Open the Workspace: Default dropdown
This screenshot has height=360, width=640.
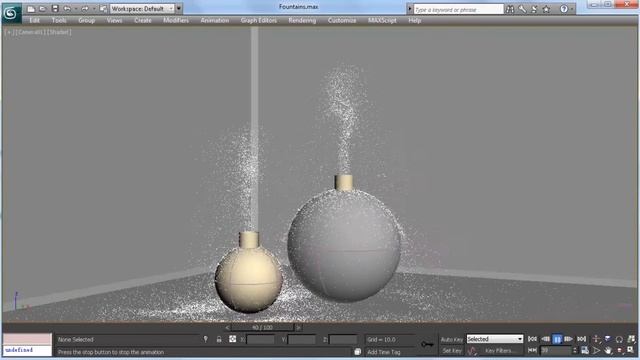tap(142, 9)
